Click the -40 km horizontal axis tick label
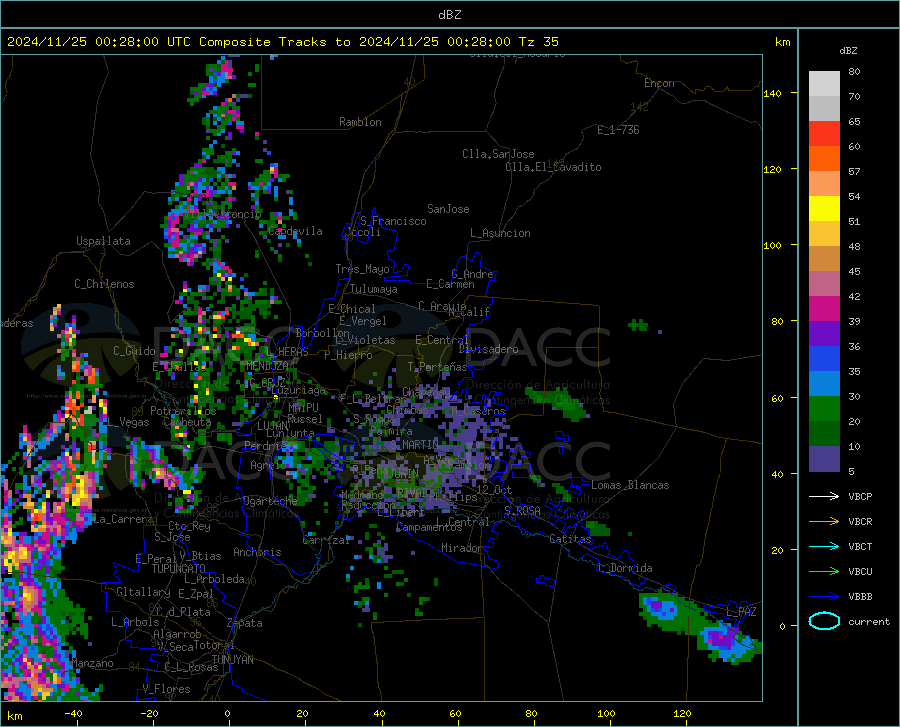The width and height of the screenshot is (900, 727). pos(73,713)
